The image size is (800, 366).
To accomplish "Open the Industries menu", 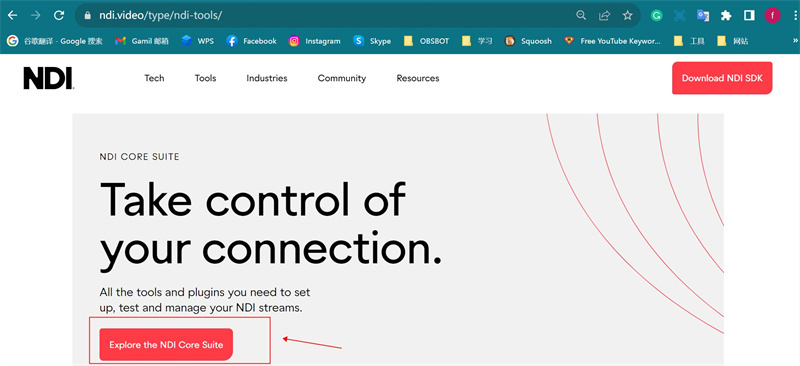I will (267, 78).
